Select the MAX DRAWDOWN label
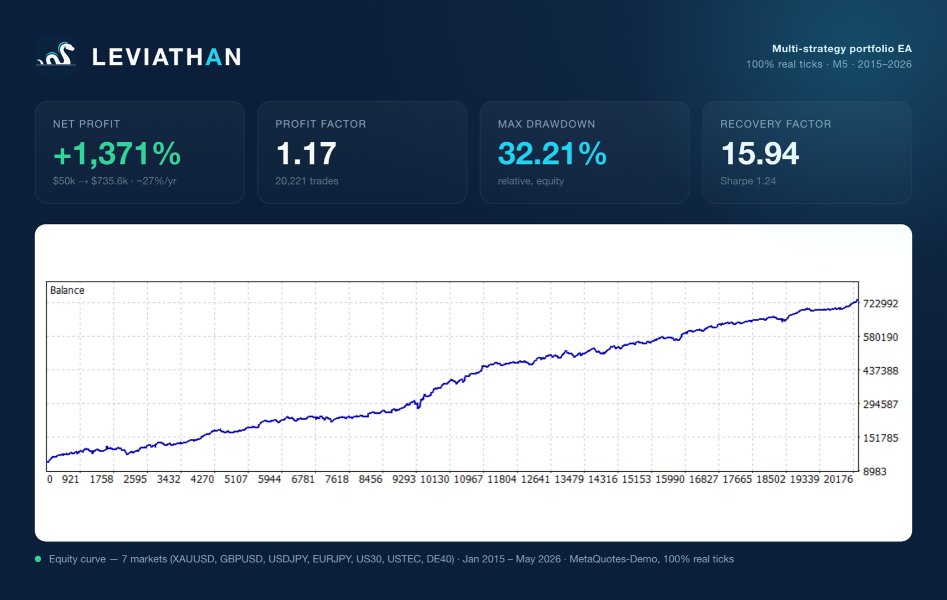The image size is (947, 600). [547, 124]
